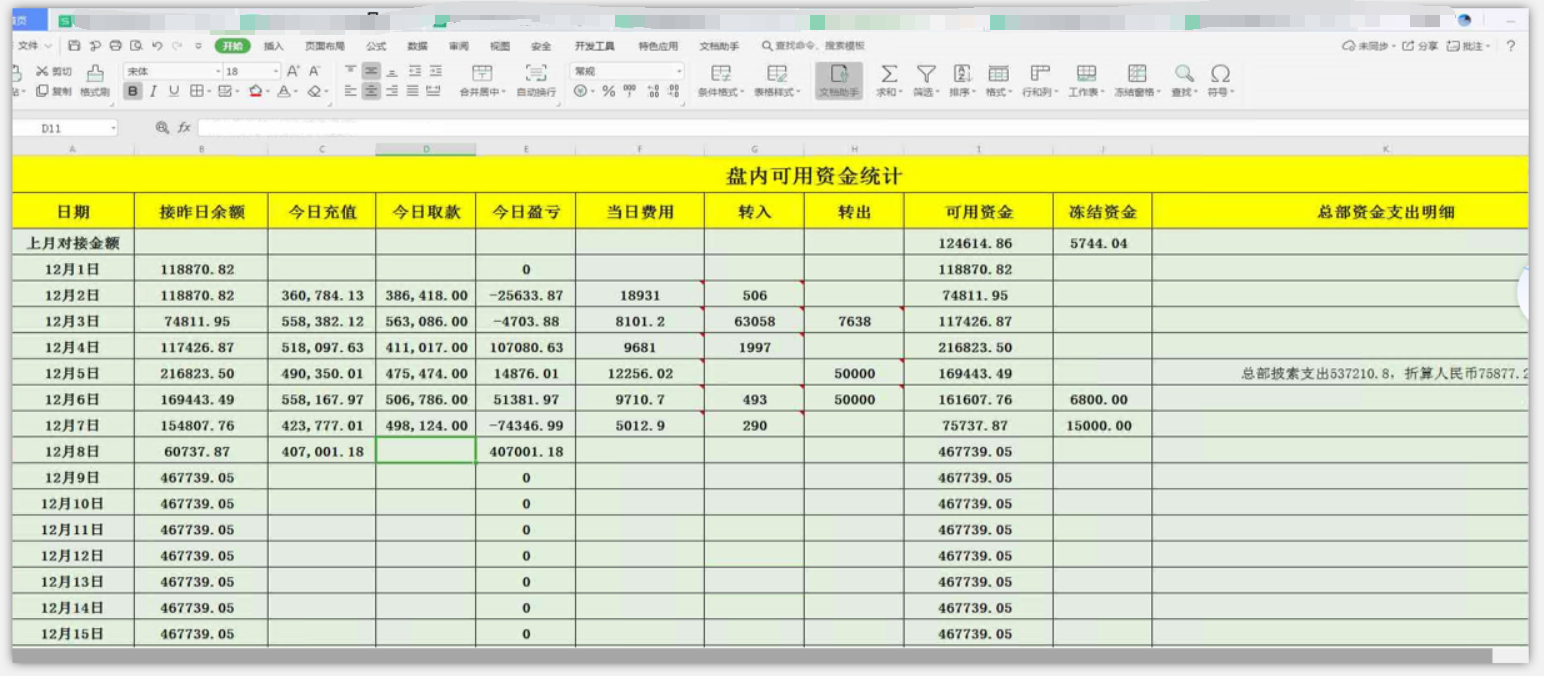Switch to Formulas (公式) tab
This screenshot has height=676, width=1544.
[x=376, y=46]
